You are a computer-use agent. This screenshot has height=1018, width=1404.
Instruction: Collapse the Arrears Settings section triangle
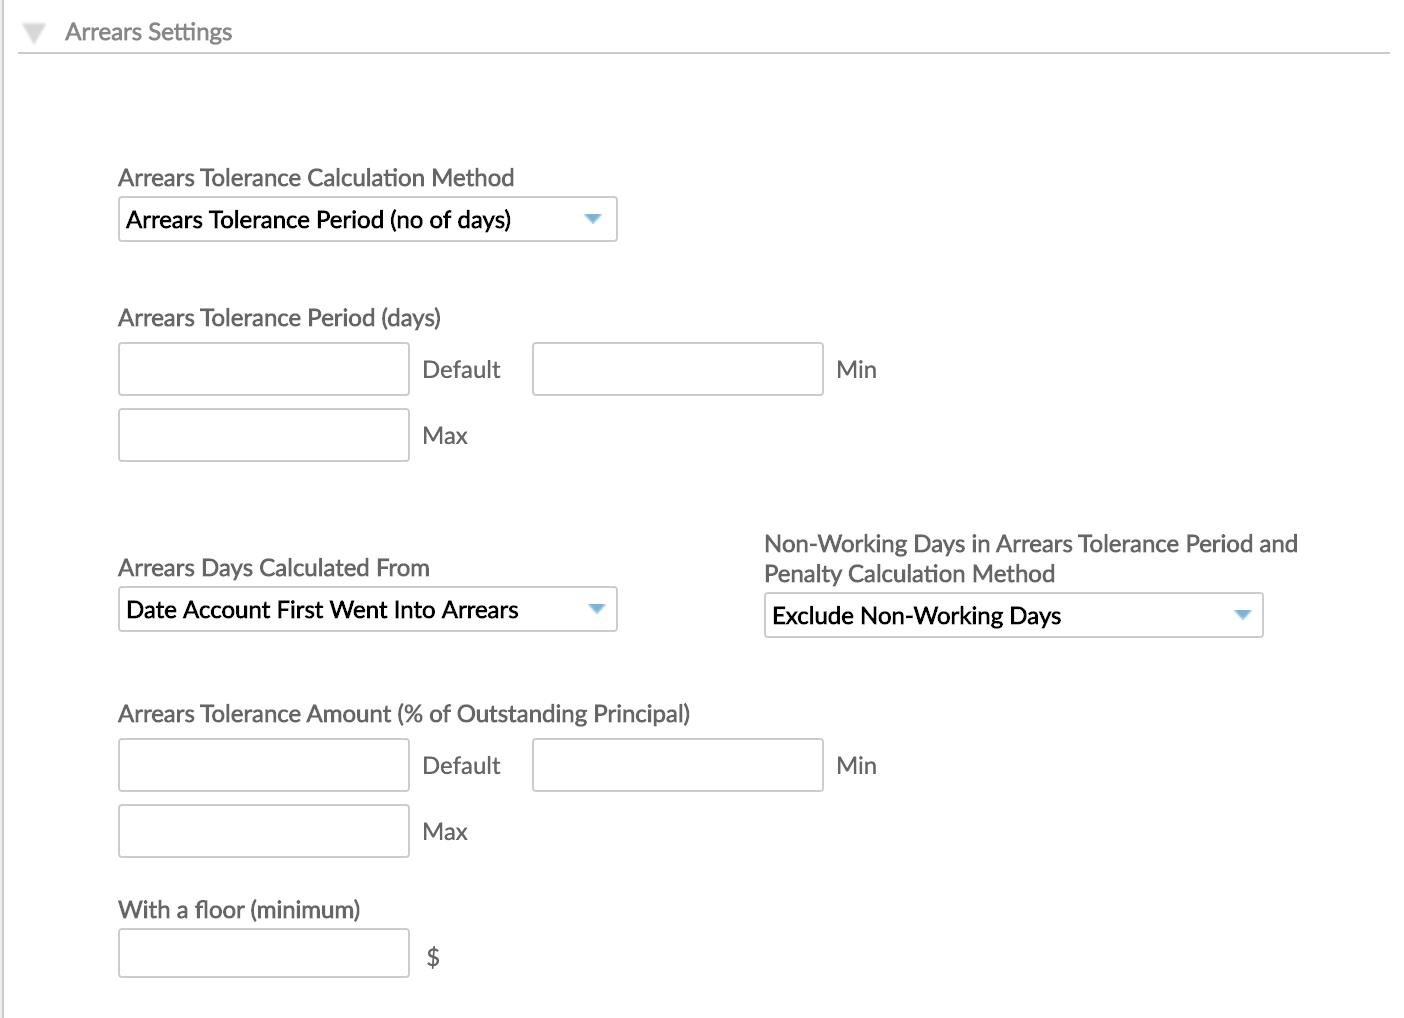[x=34, y=33]
